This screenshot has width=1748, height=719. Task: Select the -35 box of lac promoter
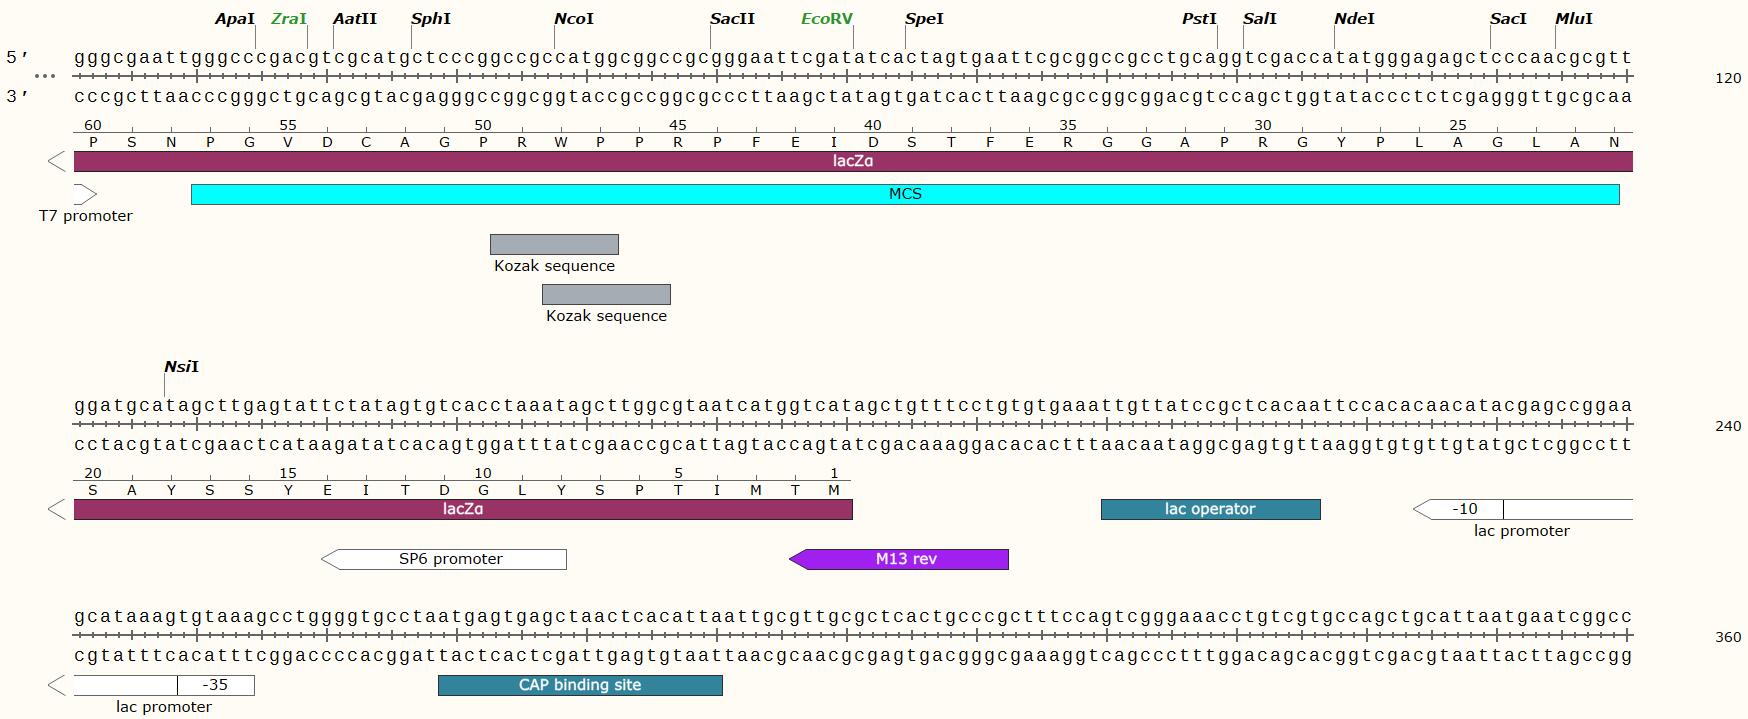[x=216, y=685]
